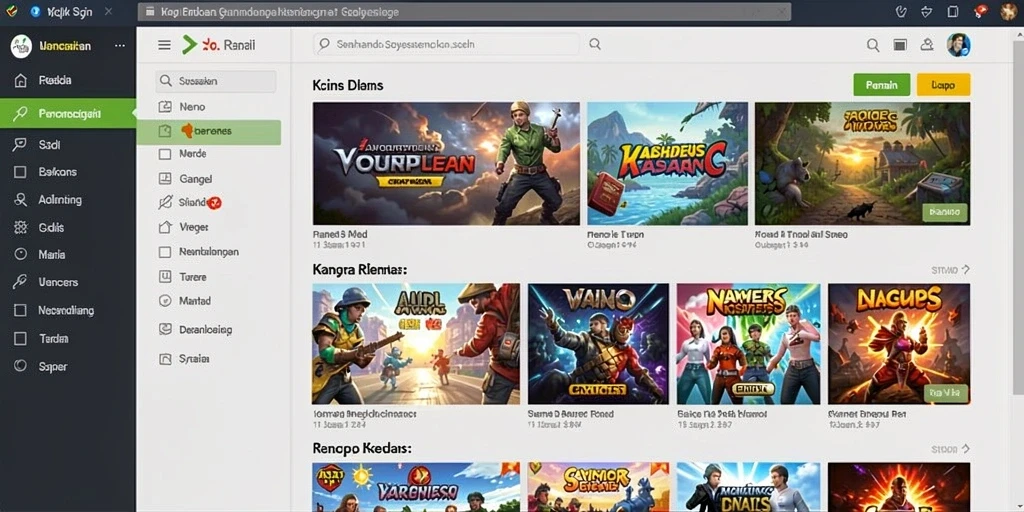Click the shield icon in browser toolbar
Viewport: 1024px width, 512px height.
pyautogui.click(x=926, y=11)
